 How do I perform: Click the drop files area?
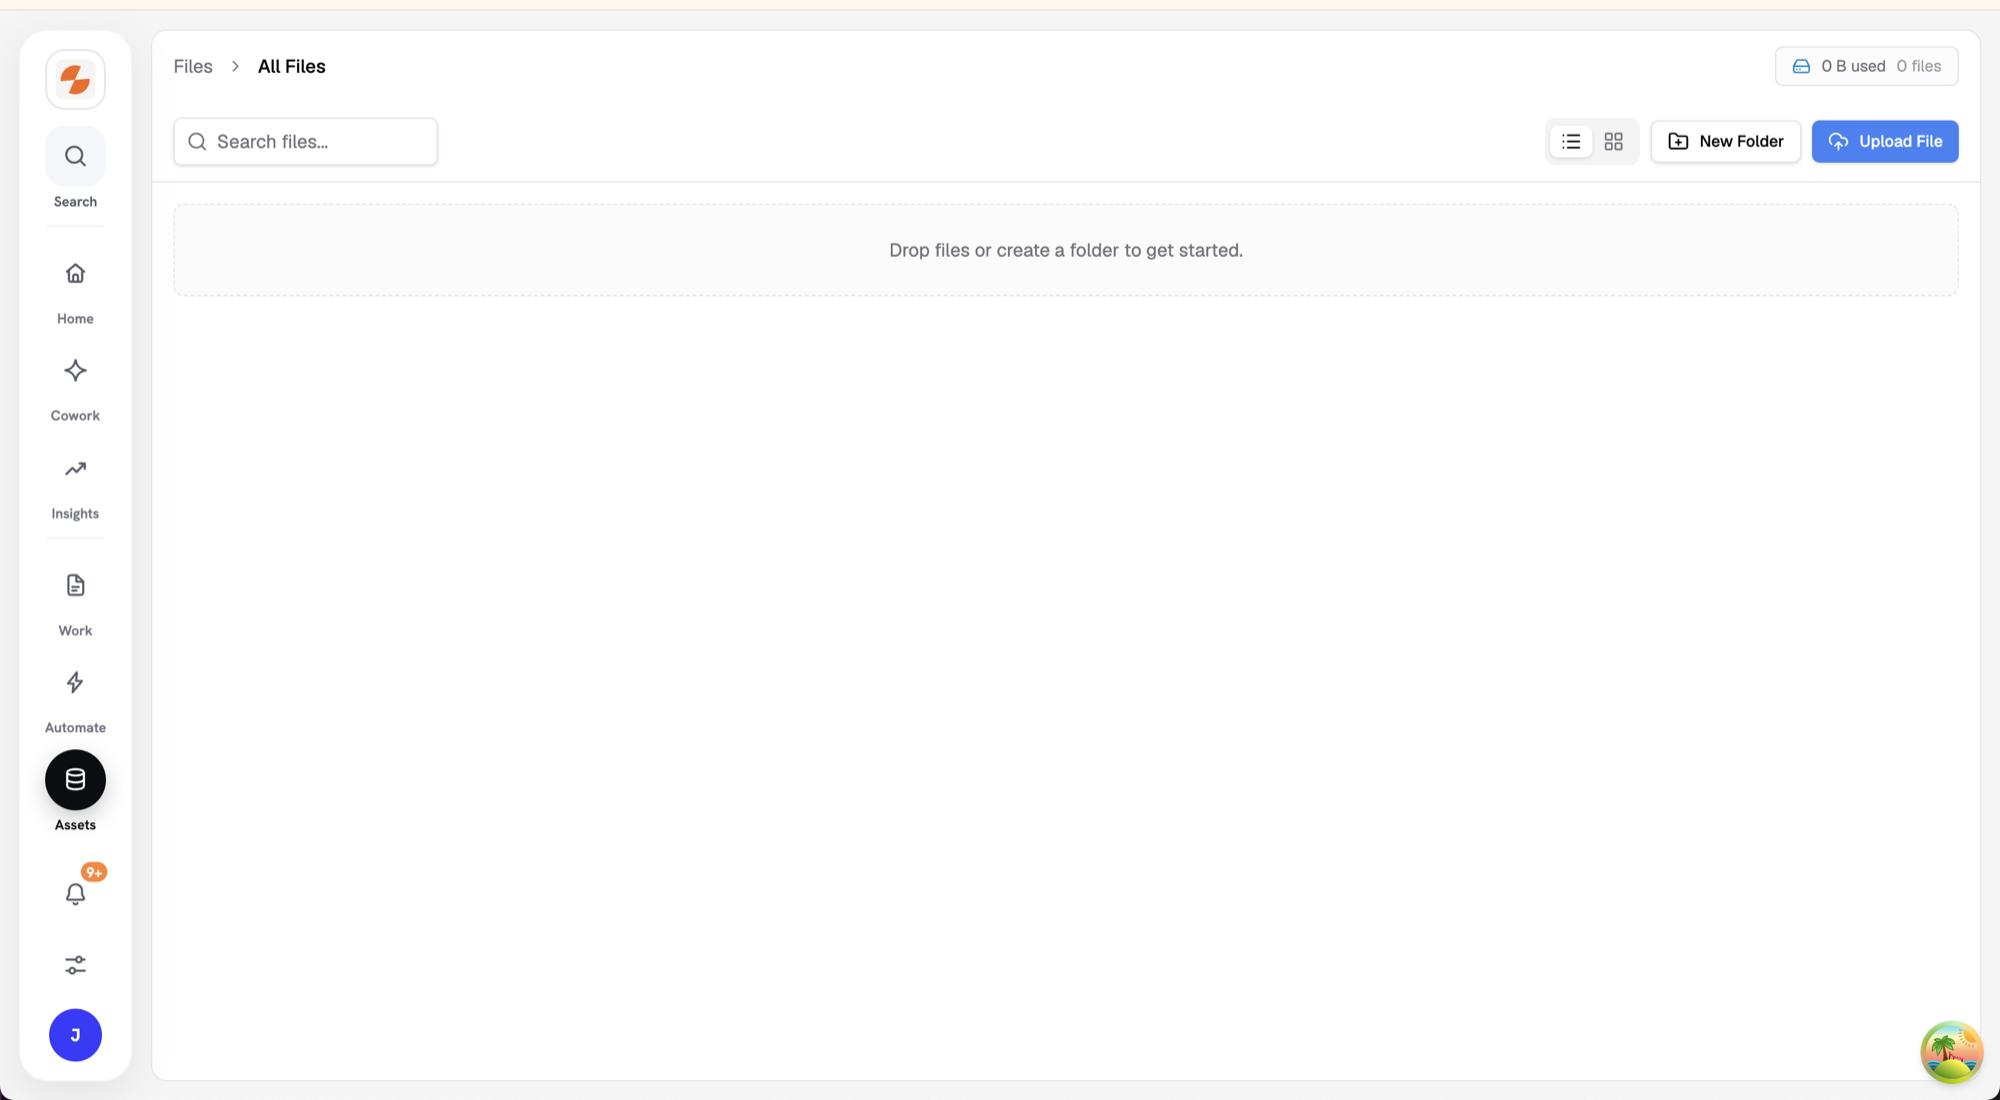[x=1065, y=250]
